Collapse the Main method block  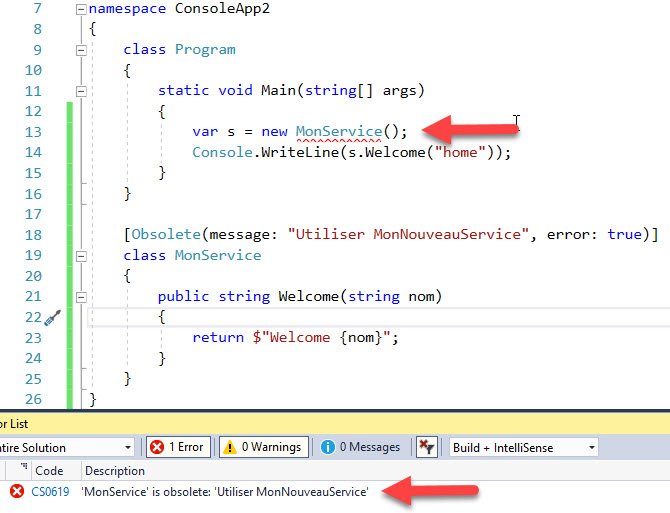point(81,91)
